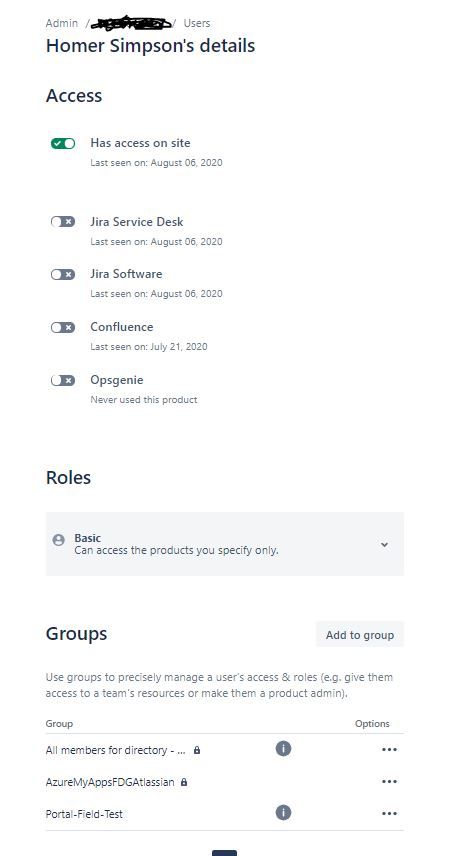Enable Jira Service Desk access toggle
This screenshot has width=450, height=856.
(63, 222)
